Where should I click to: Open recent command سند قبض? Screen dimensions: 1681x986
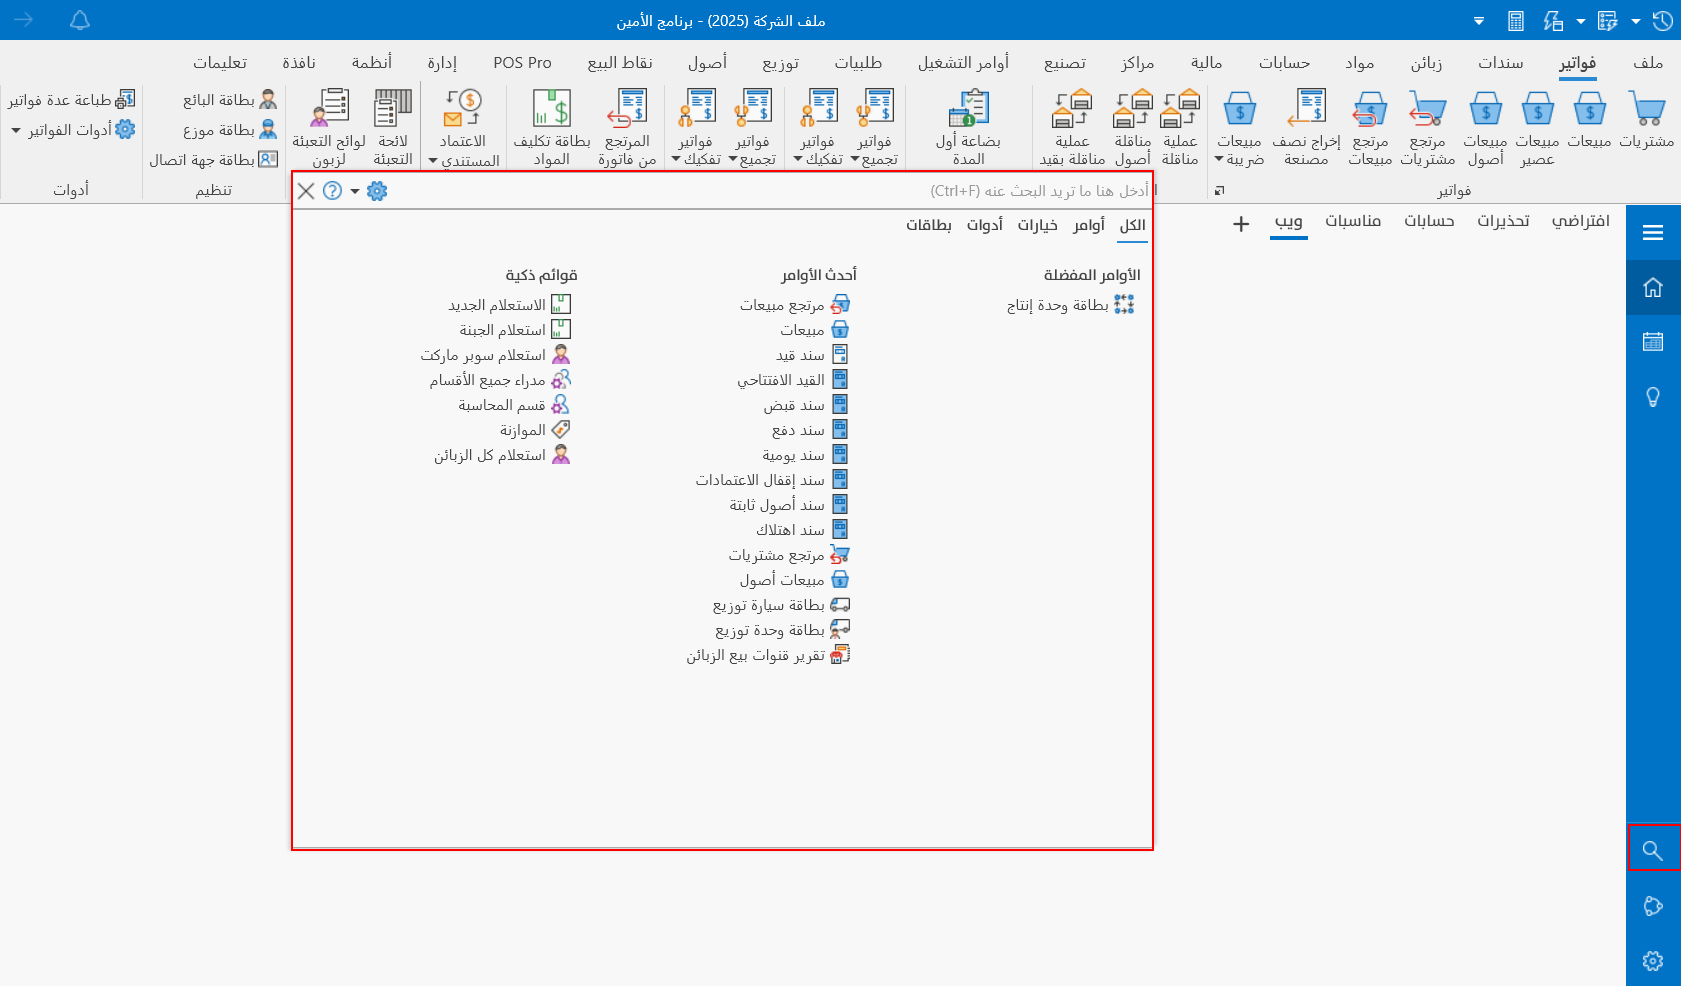click(806, 405)
